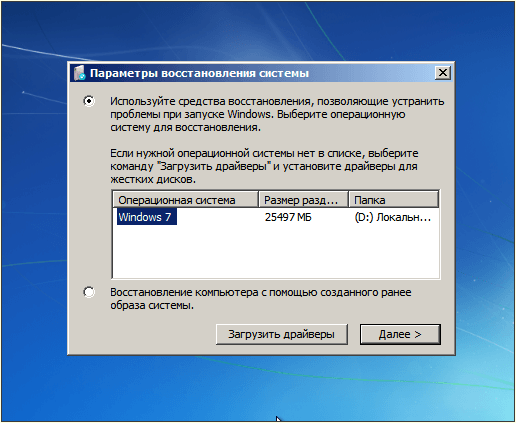This screenshot has width=516, height=423.
Task: Click the Размер разд... column header
Action: [303, 200]
